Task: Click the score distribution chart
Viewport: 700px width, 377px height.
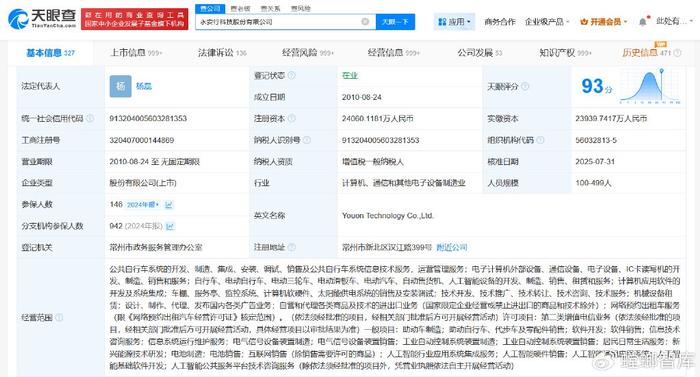Action: coord(650,87)
